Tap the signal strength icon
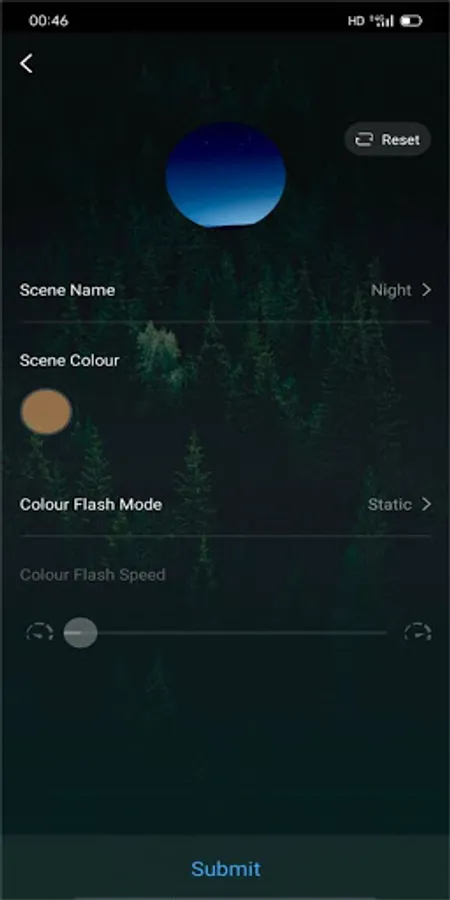450x900 pixels. (x=382, y=21)
